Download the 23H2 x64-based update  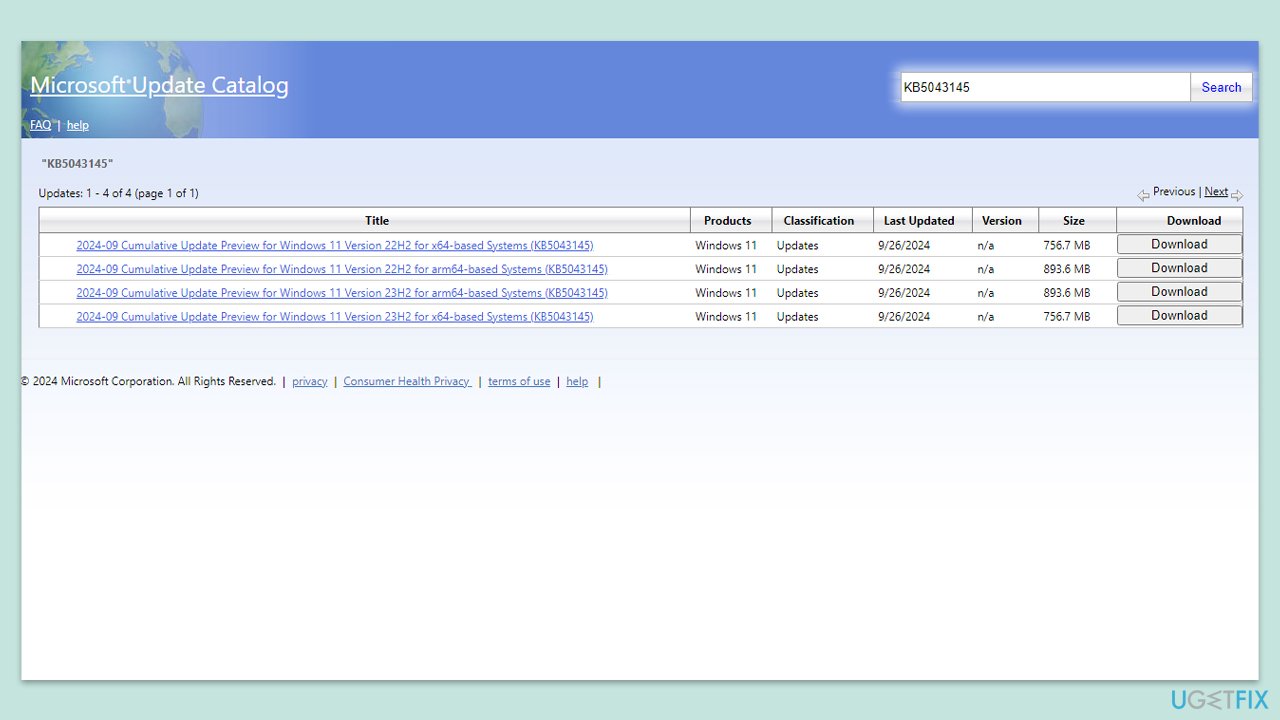1179,316
